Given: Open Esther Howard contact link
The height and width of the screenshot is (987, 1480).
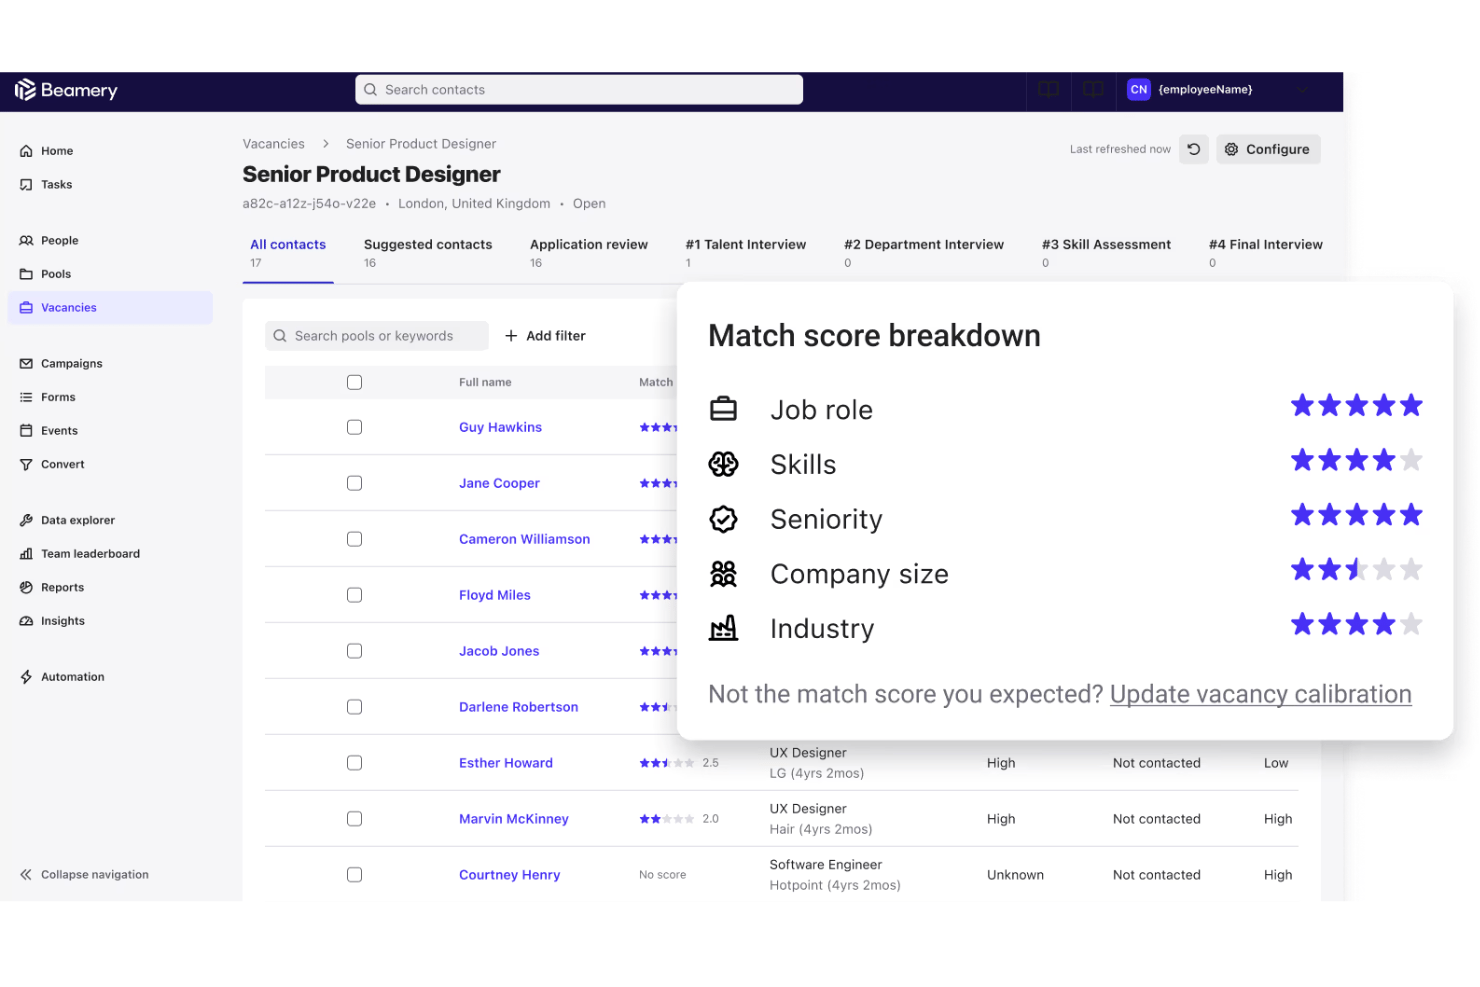Looking at the screenshot, I should pos(506,764).
